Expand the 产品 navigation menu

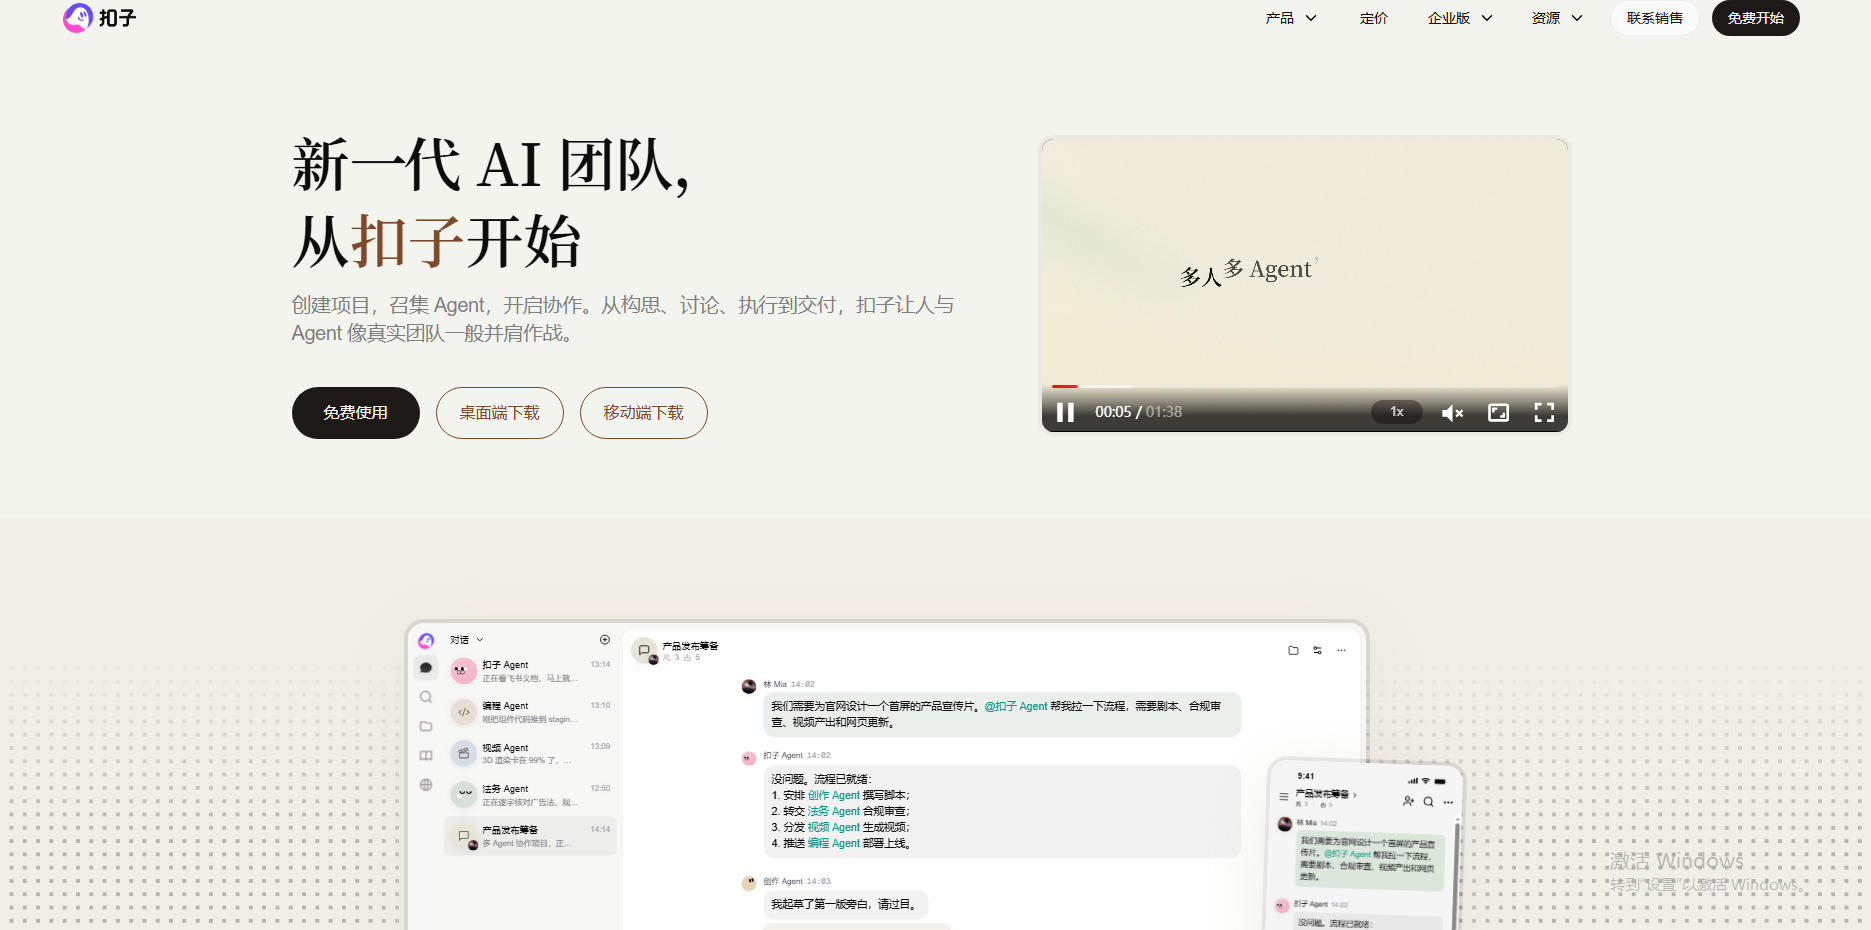pyautogui.click(x=1291, y=18)
